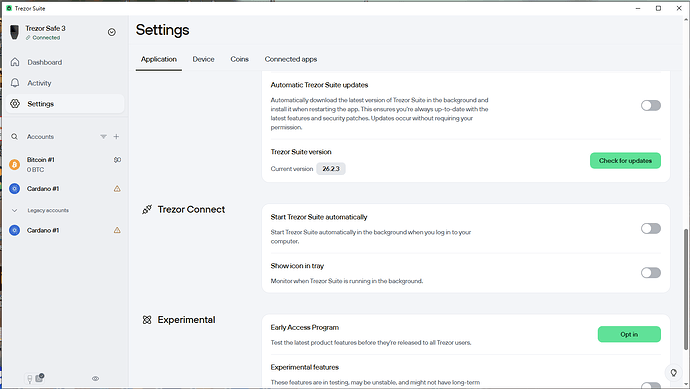Screen dimensions: 690x389
Task: Open the Bitcoin #1 account icon
Action: click(x=15, y=165)
